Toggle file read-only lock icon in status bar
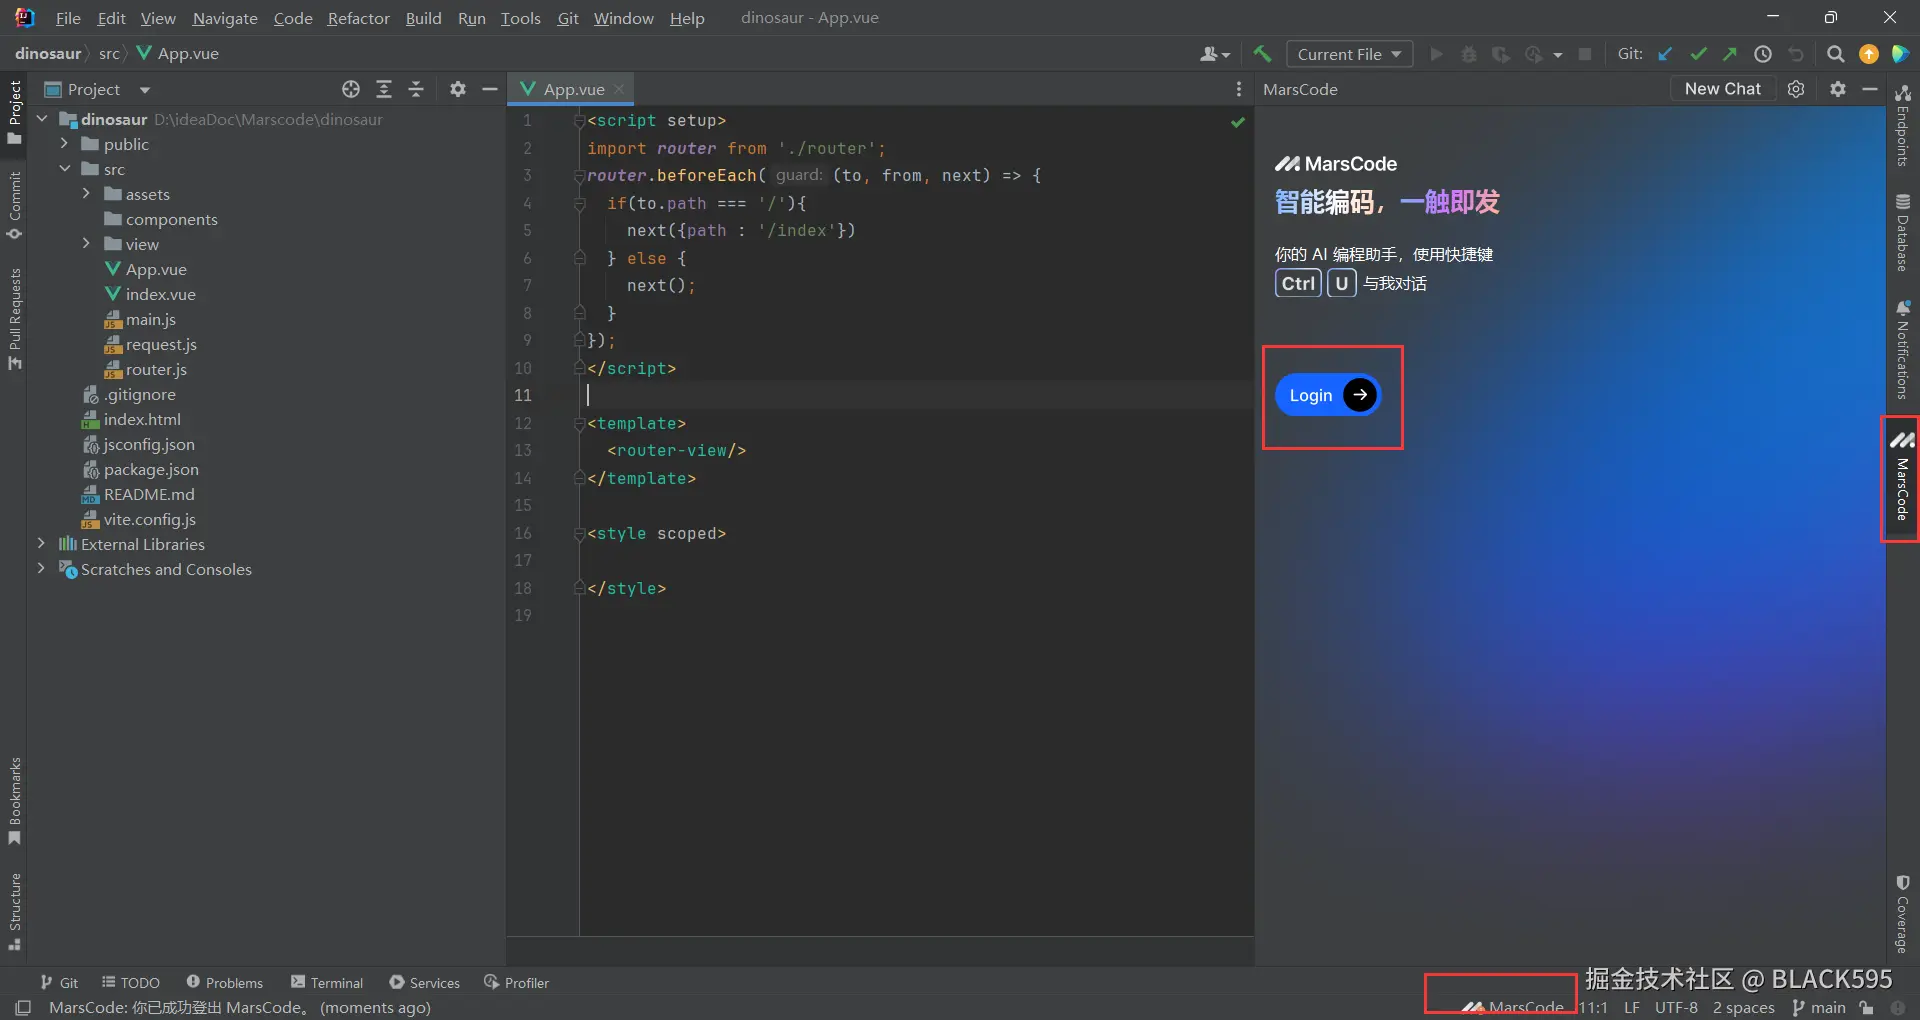The height and width of the screenshot is (1020, 1920). [x=1866, y=1007]
